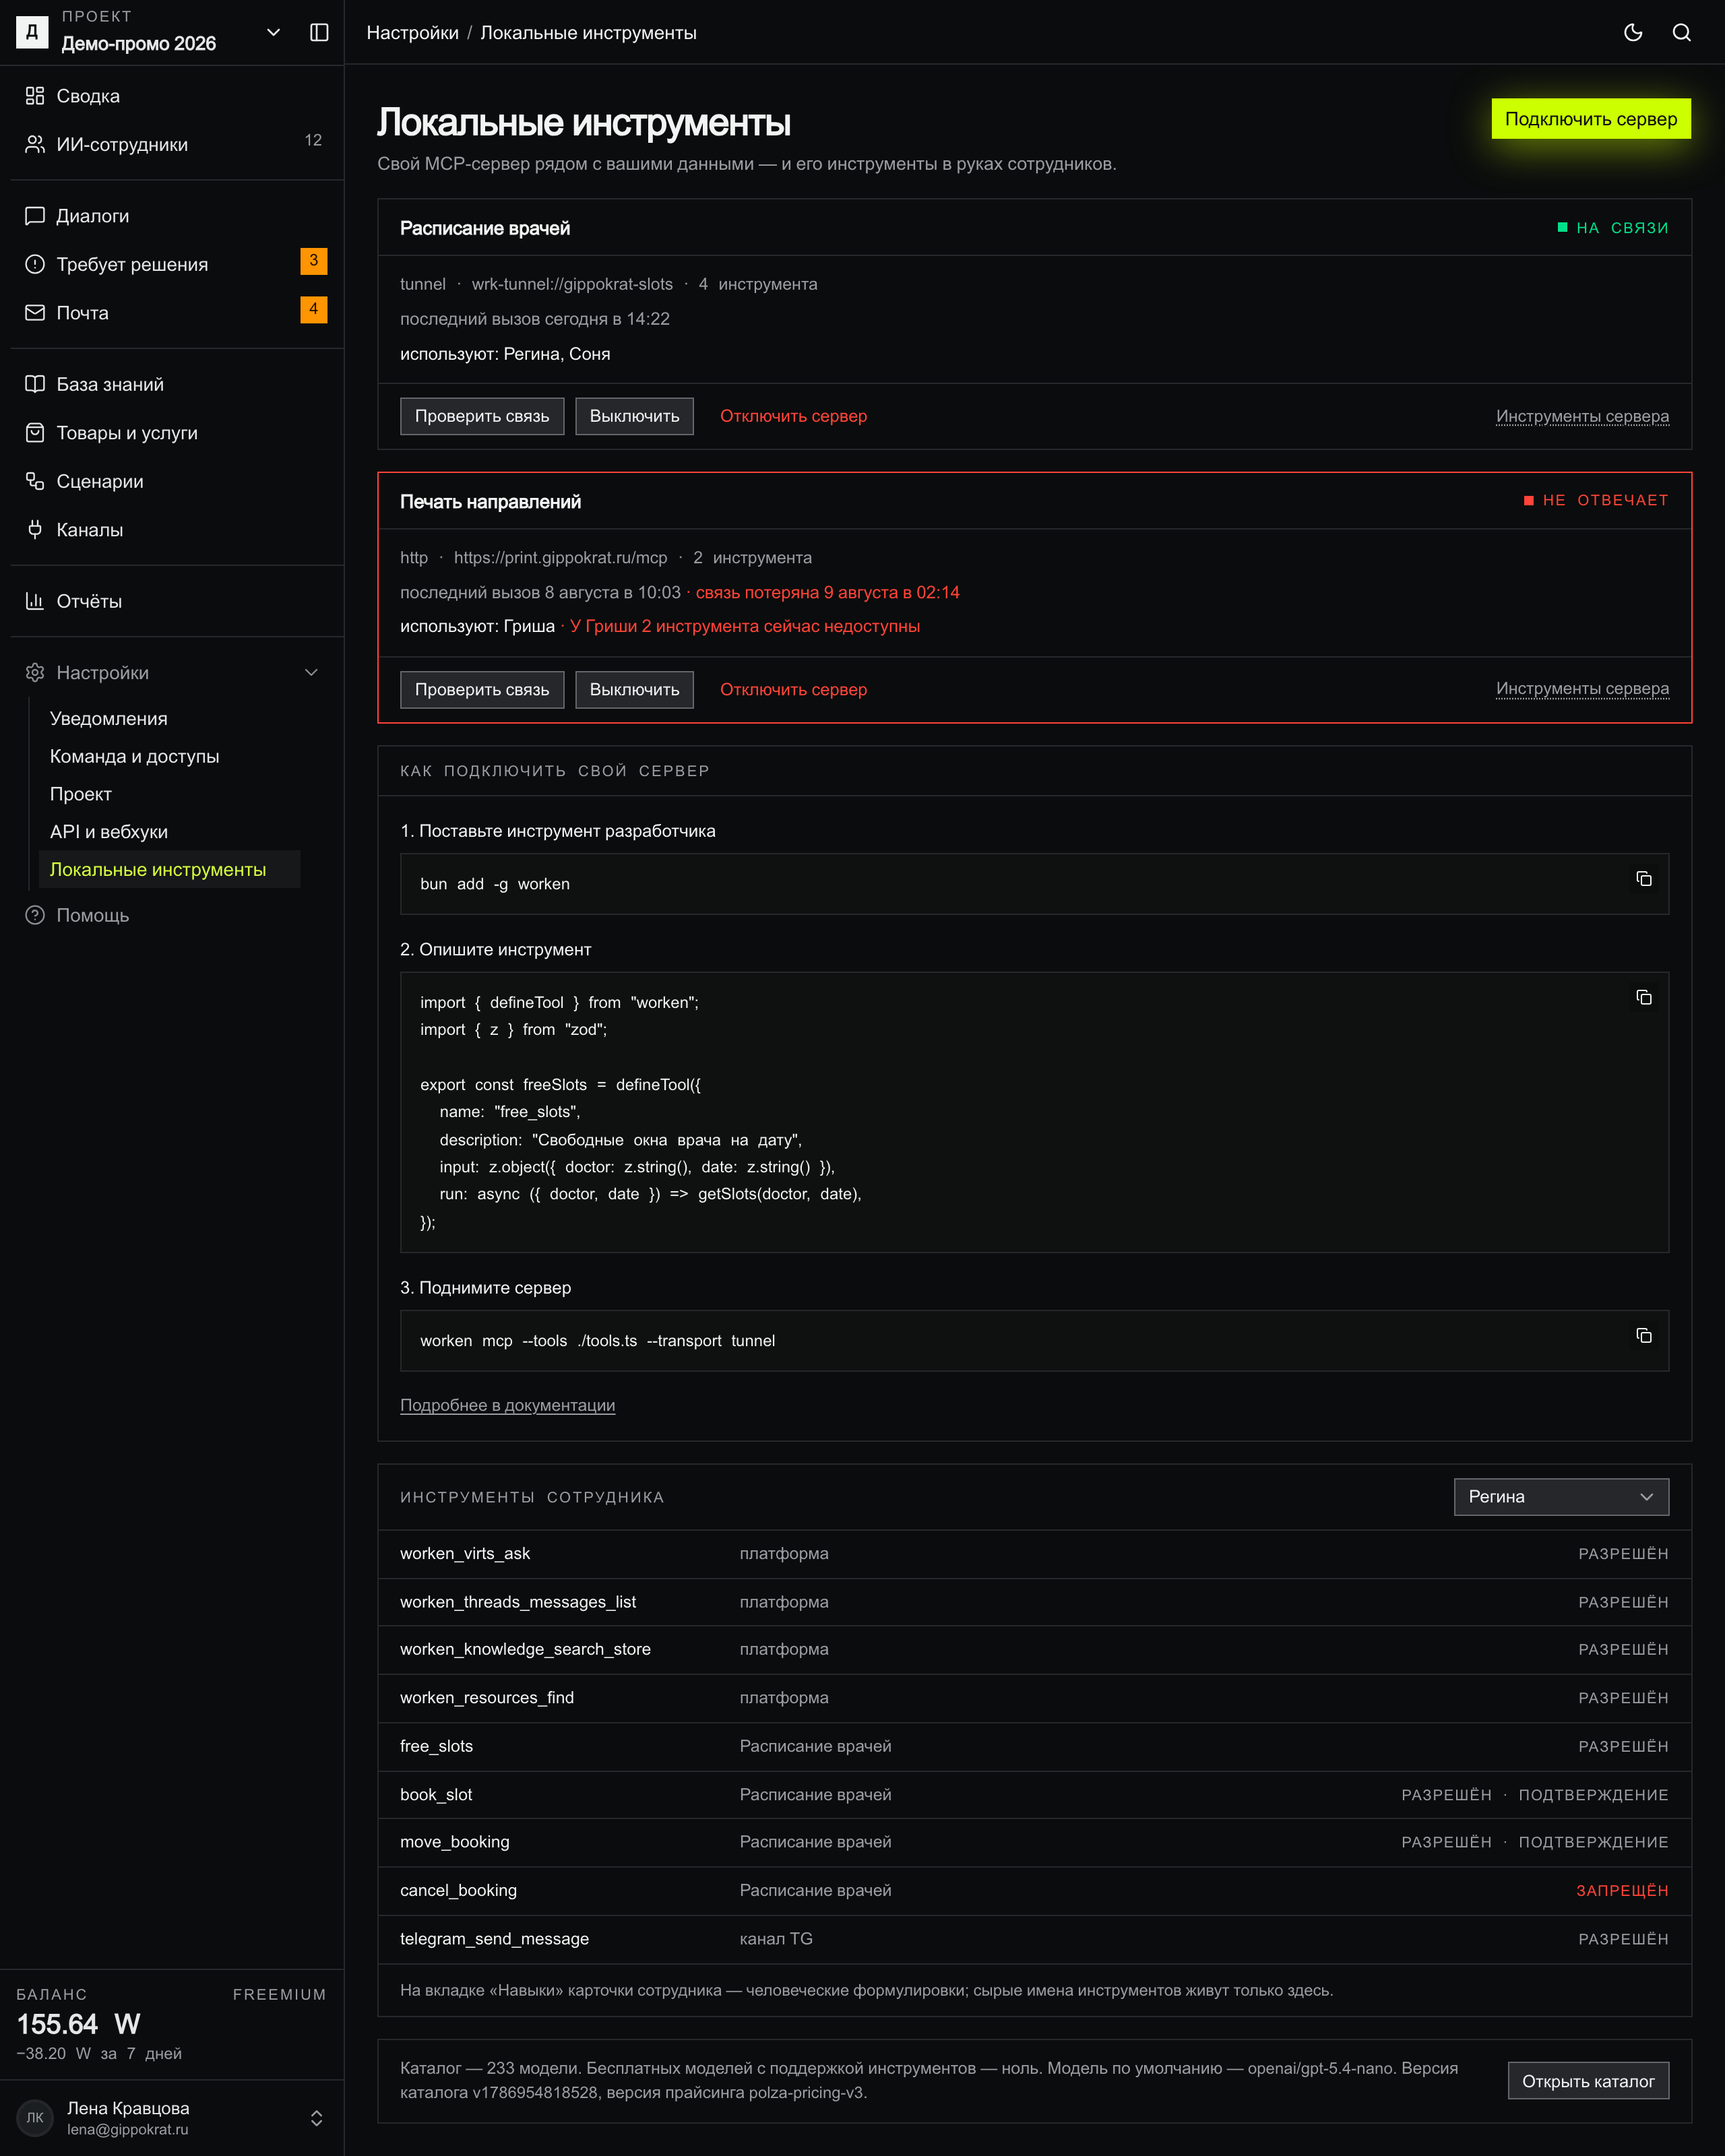
Task: Copy the 'worken mcp --tools' command
Action: [x=1643, y=1336]
